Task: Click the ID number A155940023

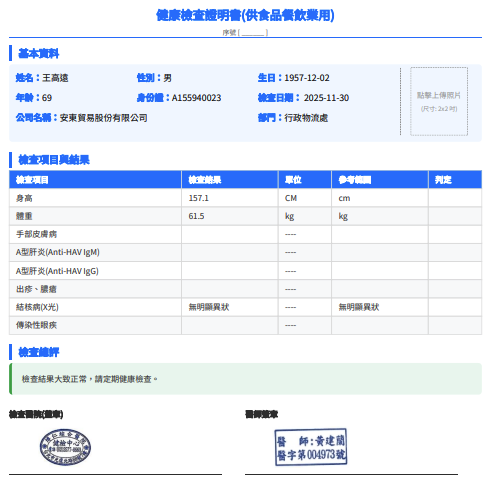Action: point(196,98)
